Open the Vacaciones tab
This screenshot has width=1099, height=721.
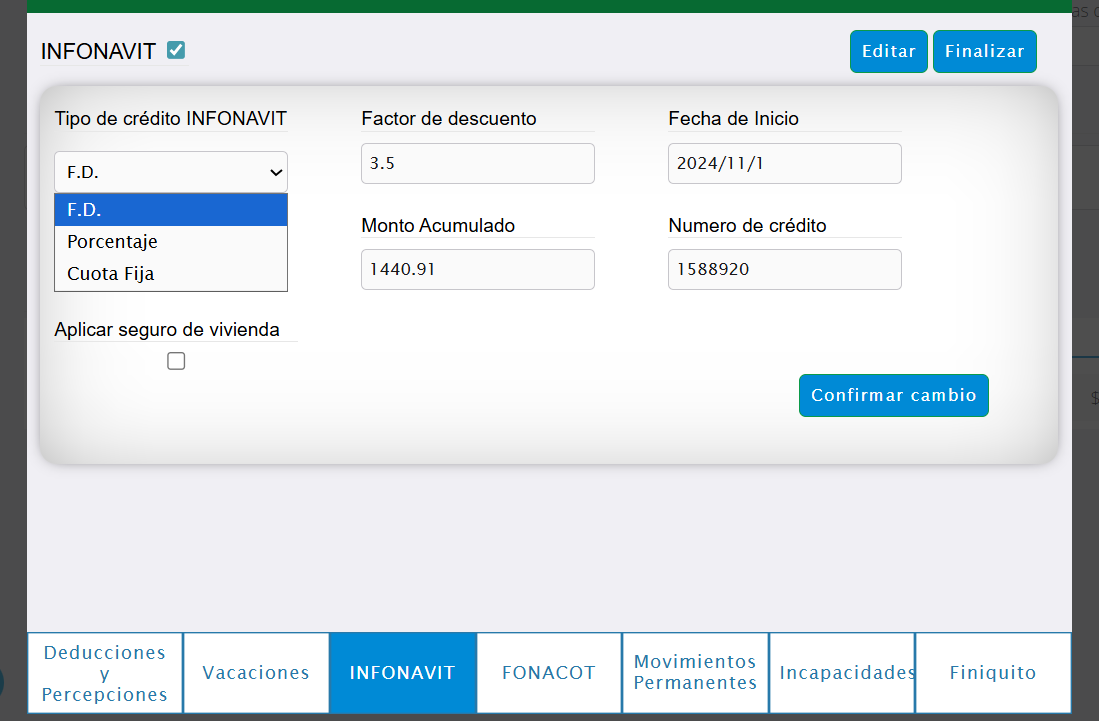click(x=256, y=673)
